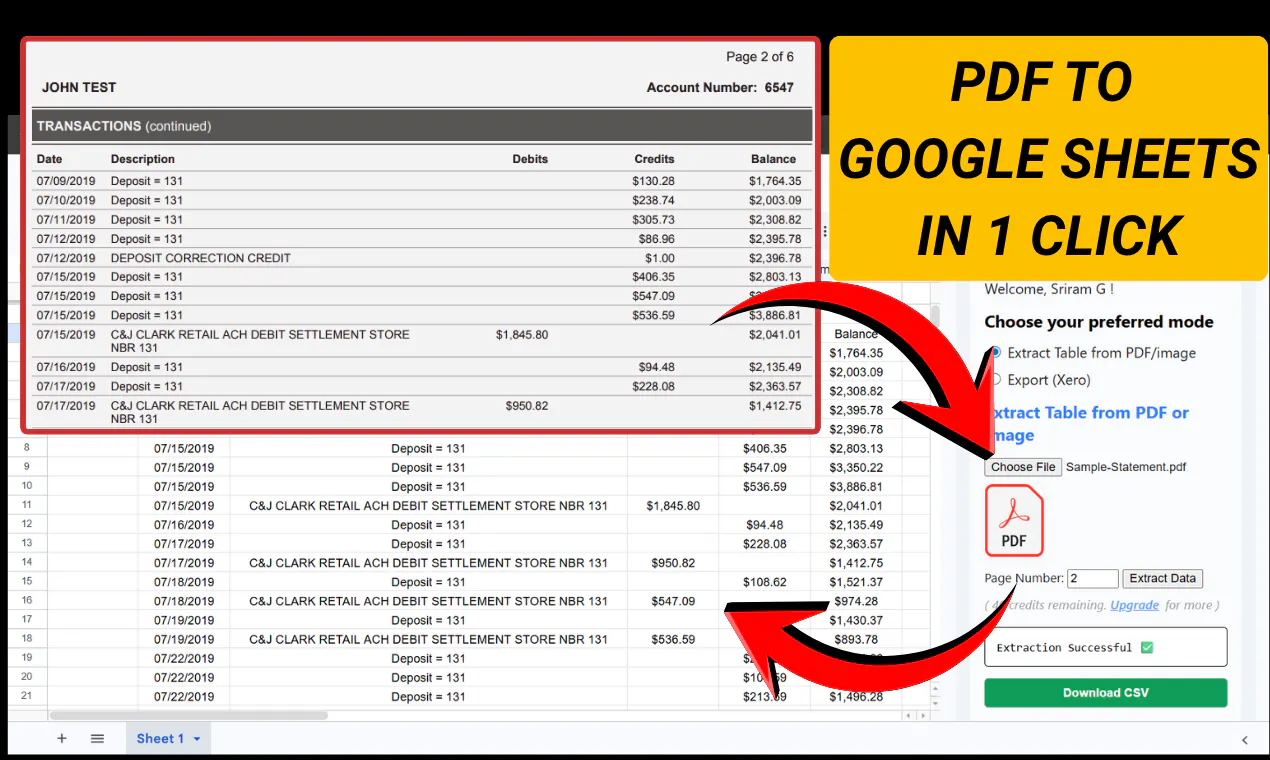Image resolution: width=1270 pixels, height=760 pixels.
Task: Select the 07/18/2019 date cell in row 15
Action: [x=184, y=582]
